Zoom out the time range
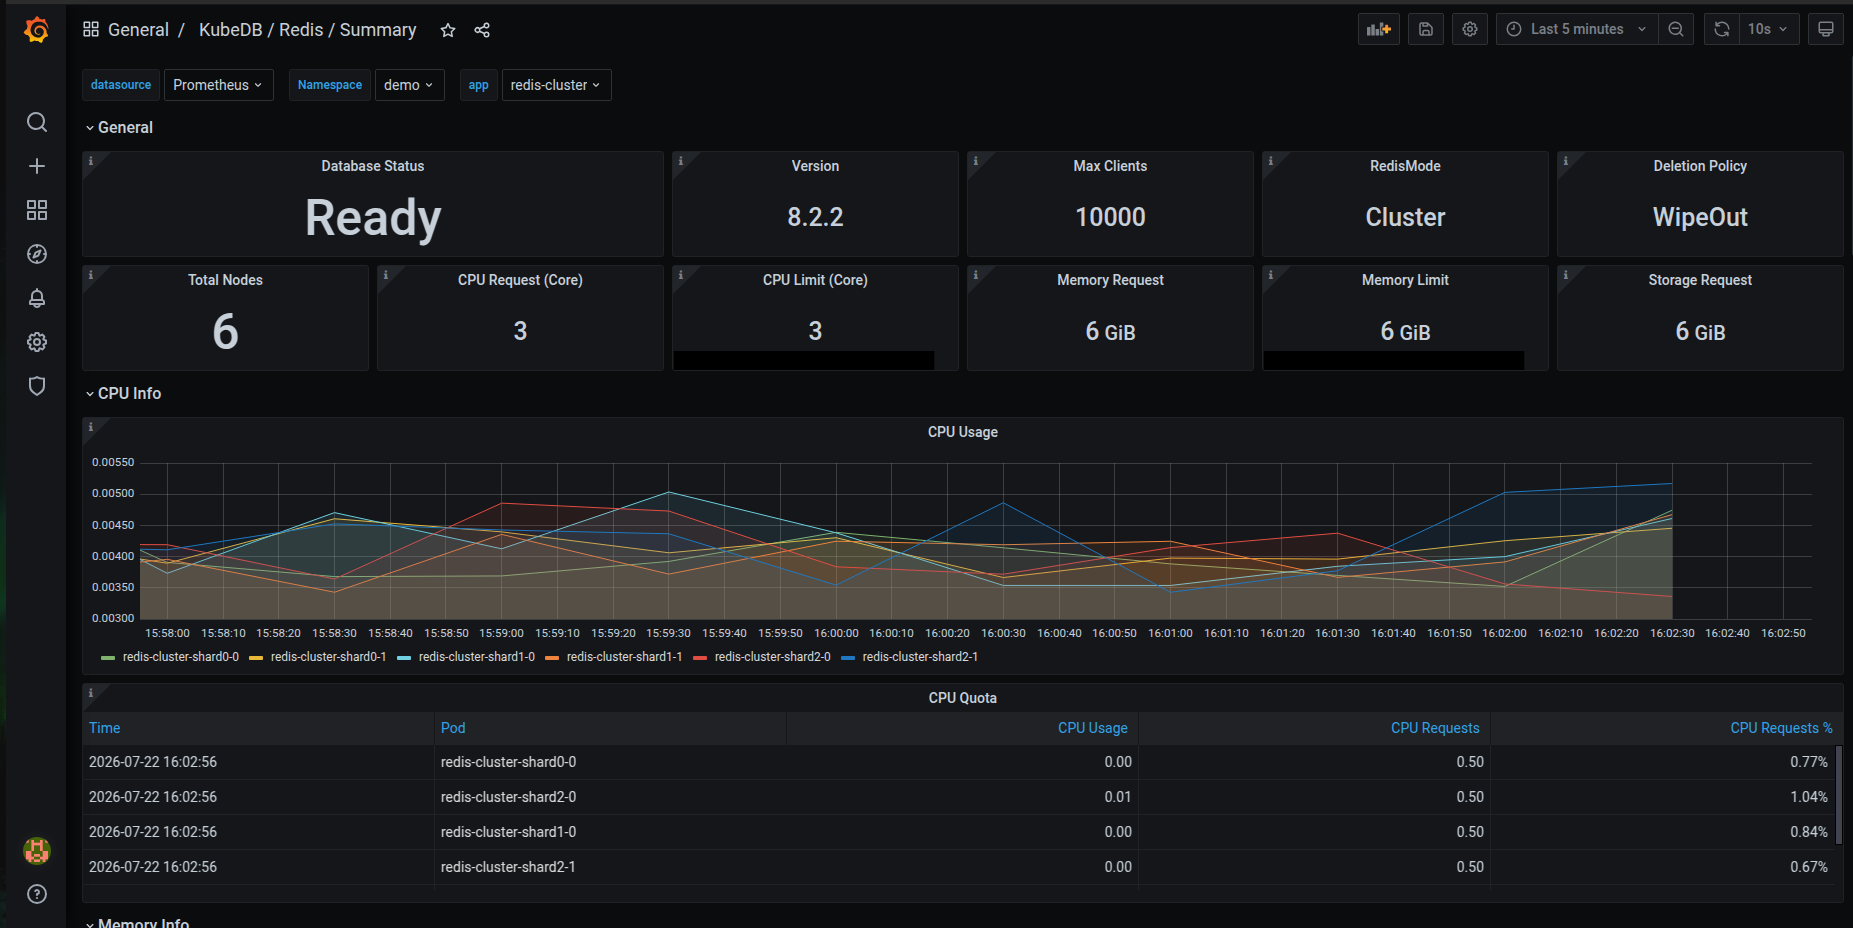 click(x=1676, y=29)
